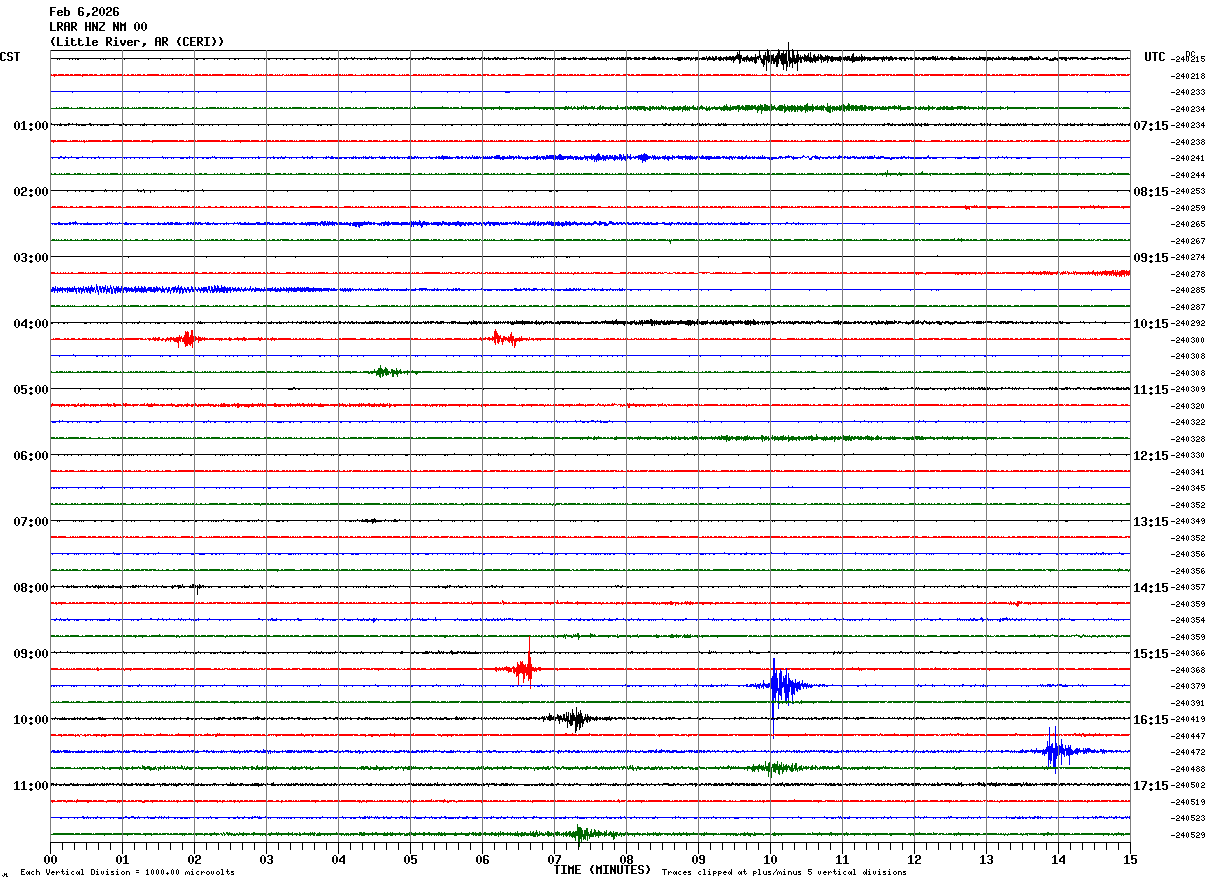
Task: Select the 01:00 CST time label
Action: pyautogui.click(x=31, y=125)
